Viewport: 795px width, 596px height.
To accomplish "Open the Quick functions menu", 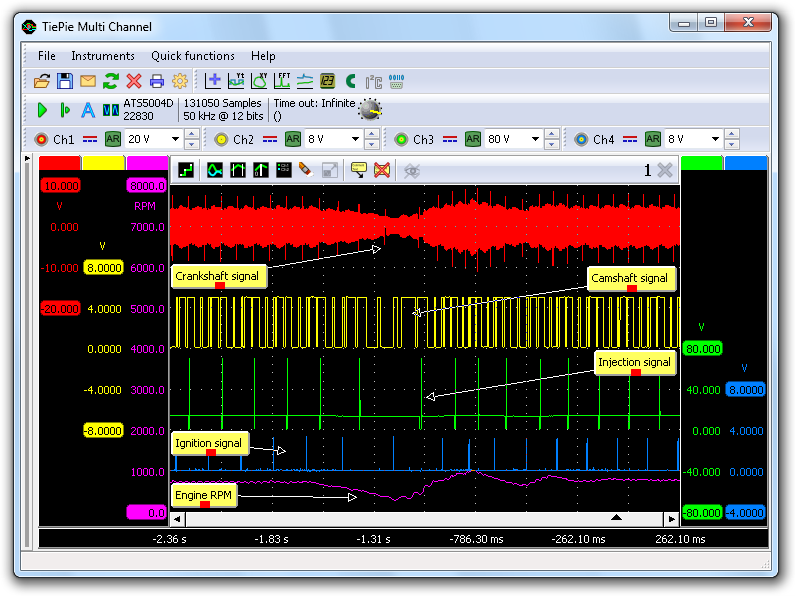I will [193, 56].
